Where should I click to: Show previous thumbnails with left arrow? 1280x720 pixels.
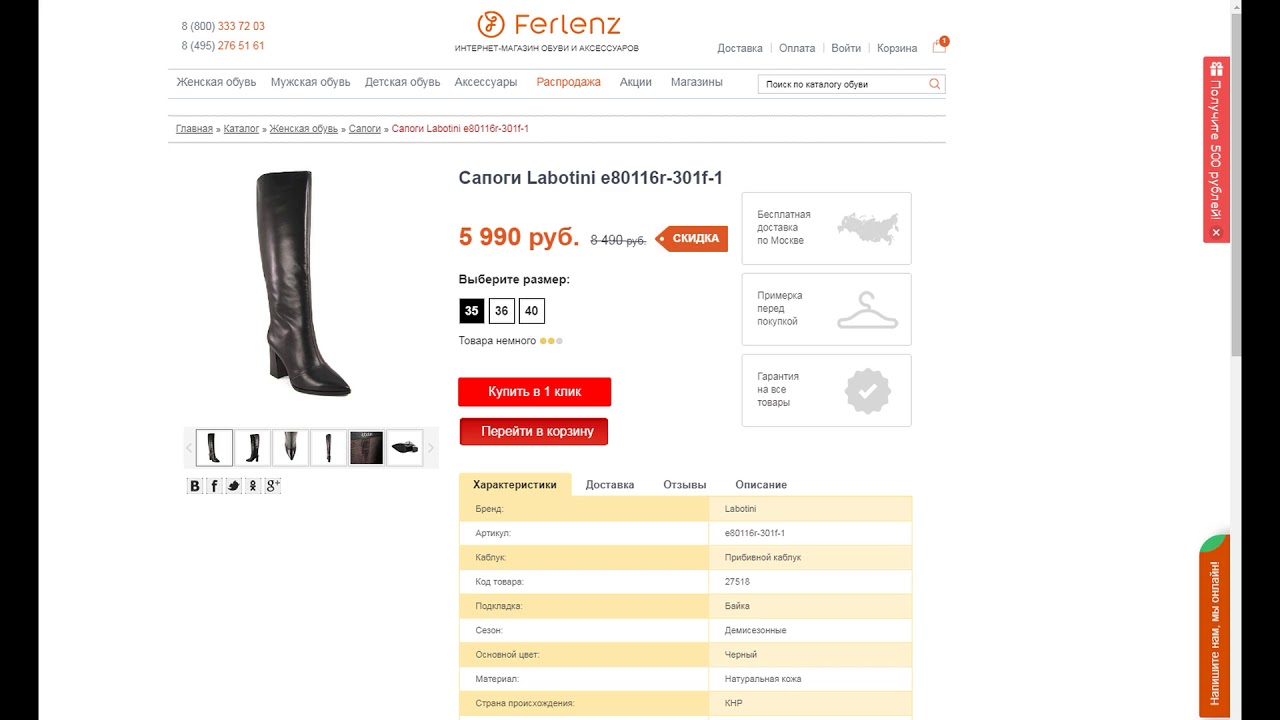[x=189, y=448]
